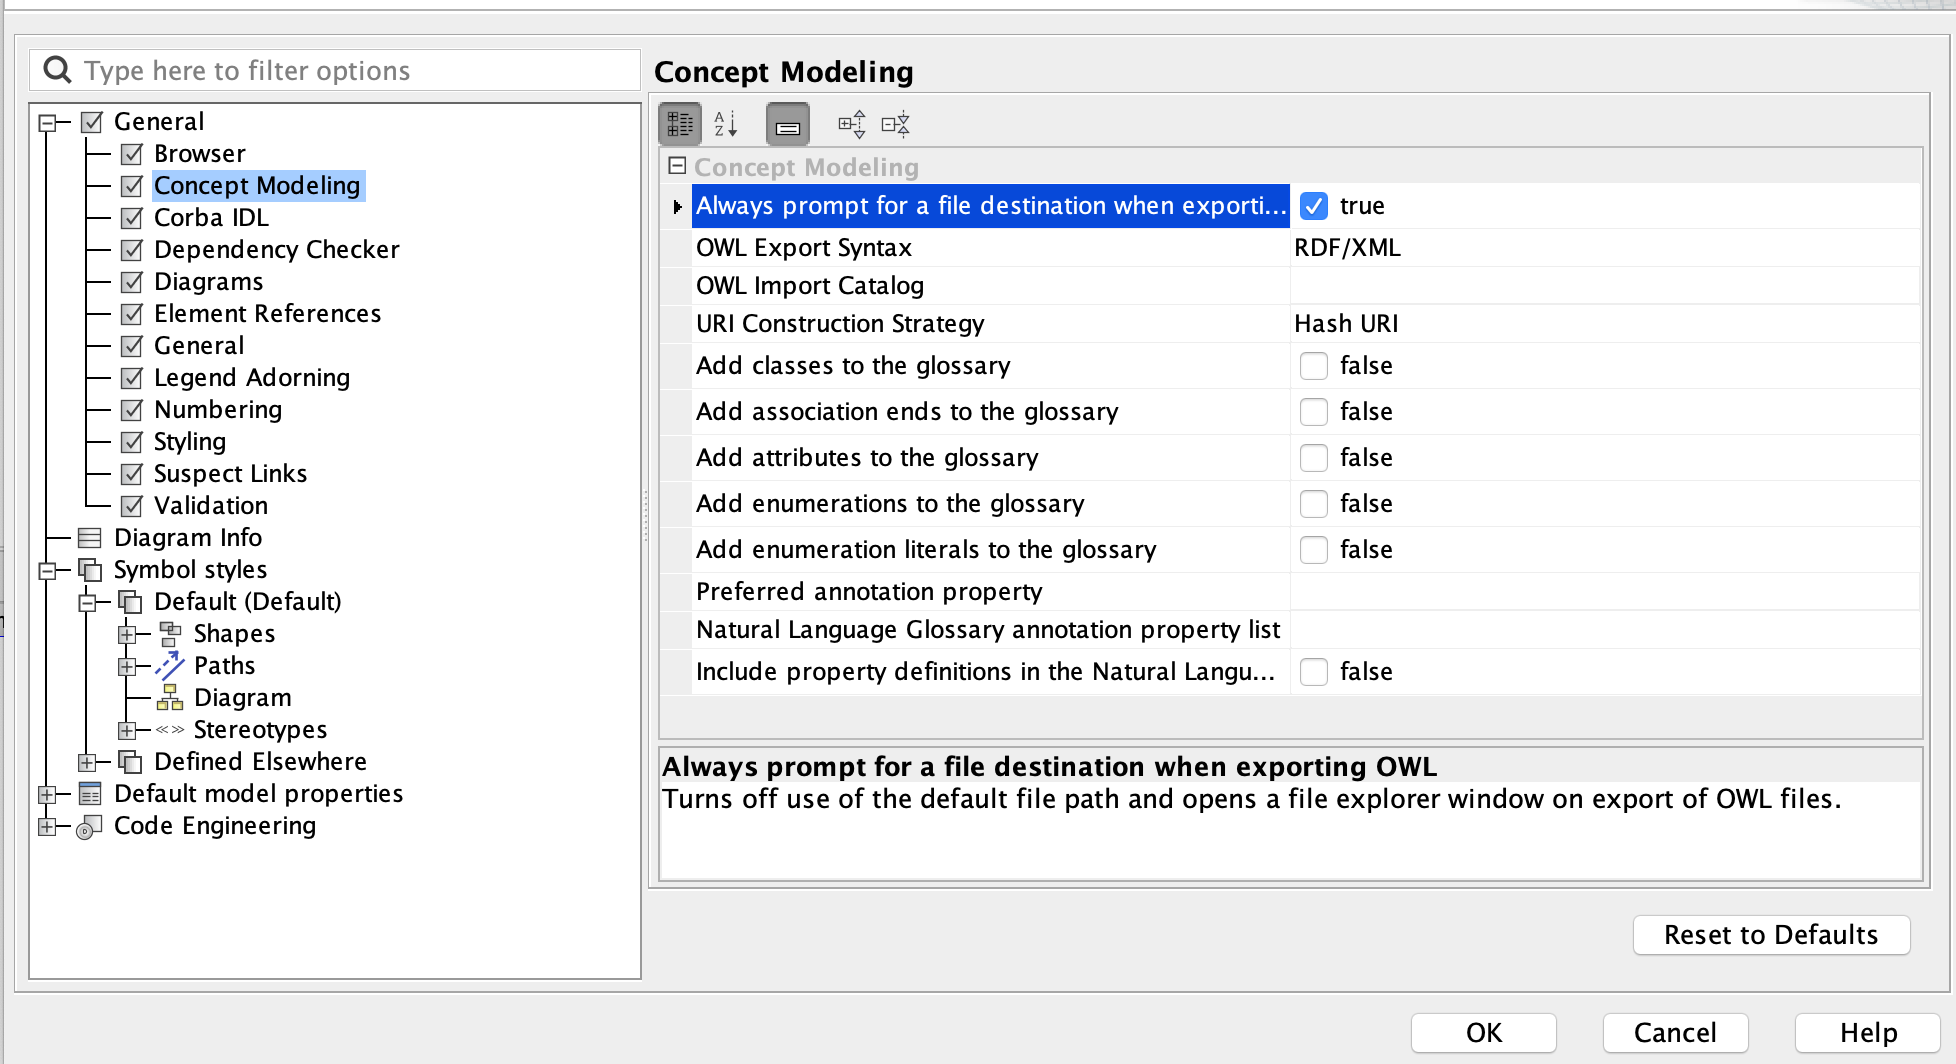Enable Add enumerations to the glossary checkbox
The image size is (1956, 1064).
(1314, 504)
